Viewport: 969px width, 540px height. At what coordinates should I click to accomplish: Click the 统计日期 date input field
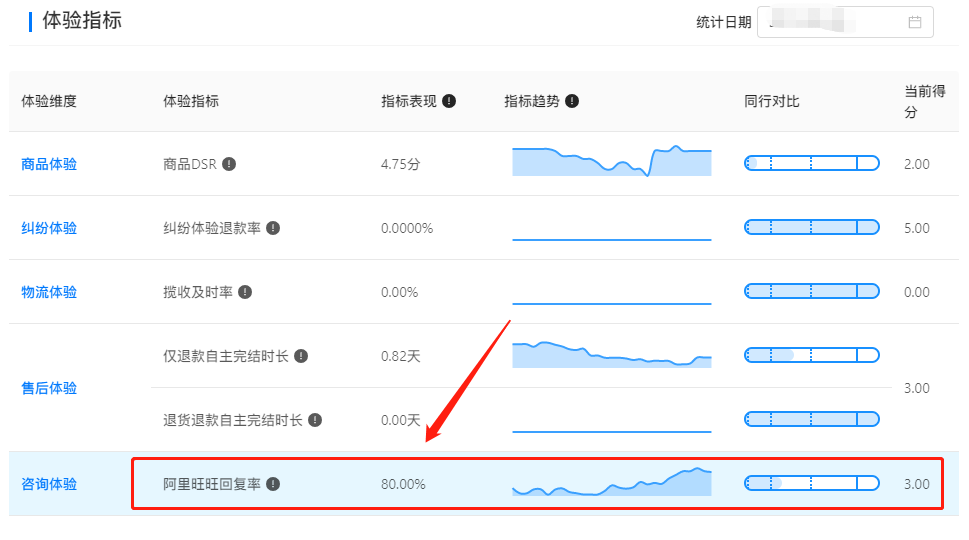pyautogui.click(x=845, y=22)
